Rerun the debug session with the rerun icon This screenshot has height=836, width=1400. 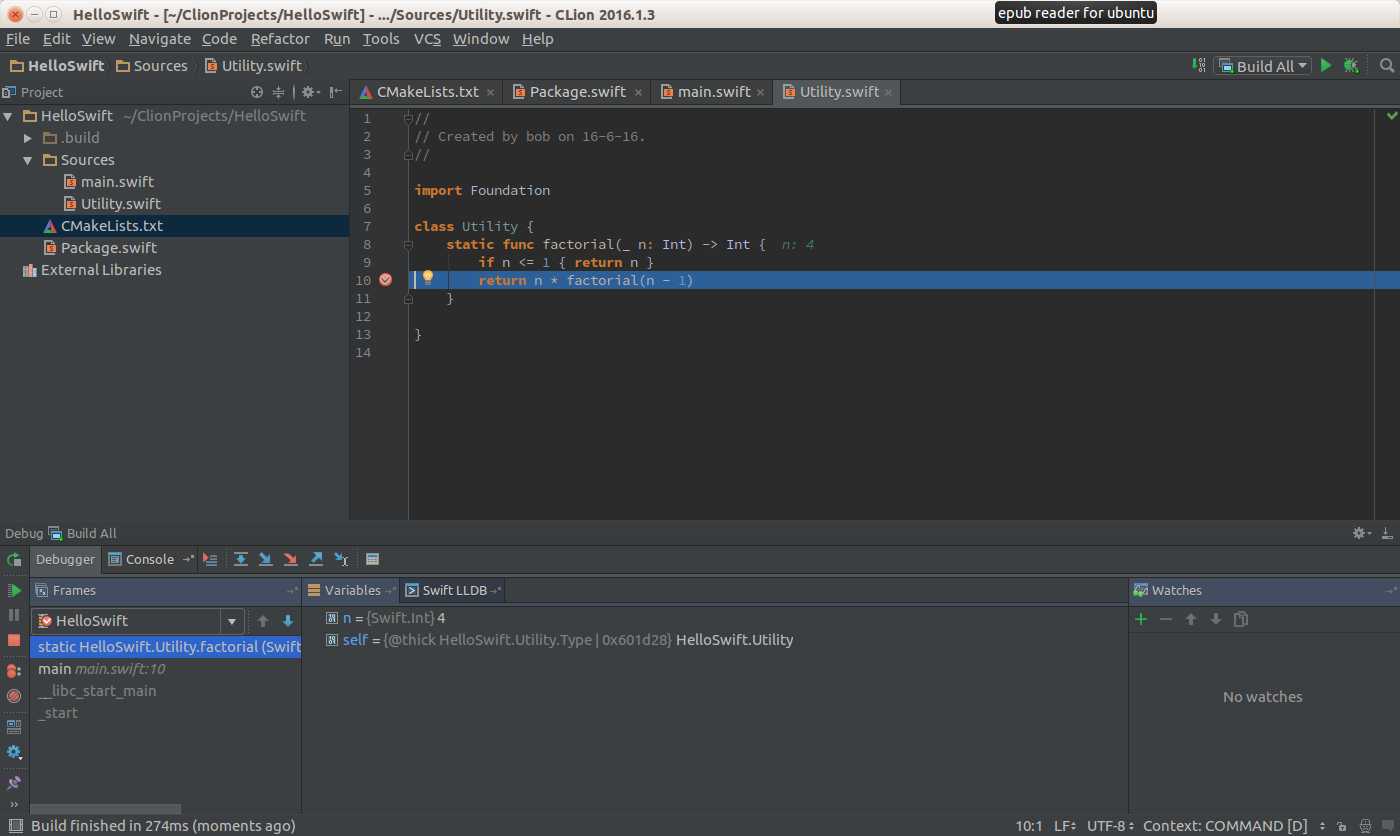14,560
